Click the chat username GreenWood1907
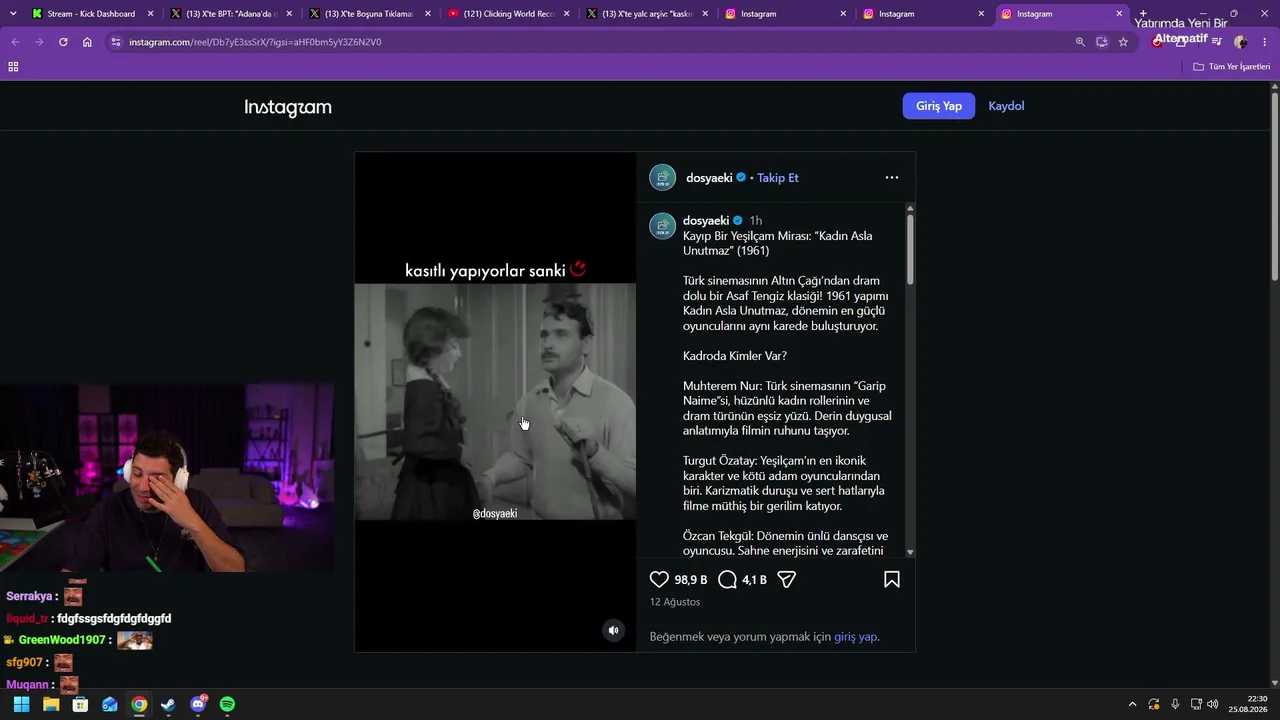 click(x=62, y=640)
